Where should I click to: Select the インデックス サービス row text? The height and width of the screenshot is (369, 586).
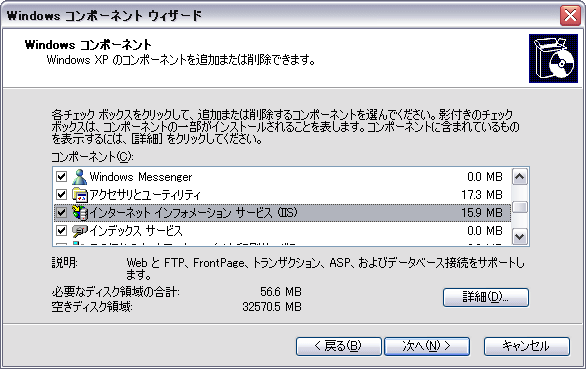pos(136,231)
